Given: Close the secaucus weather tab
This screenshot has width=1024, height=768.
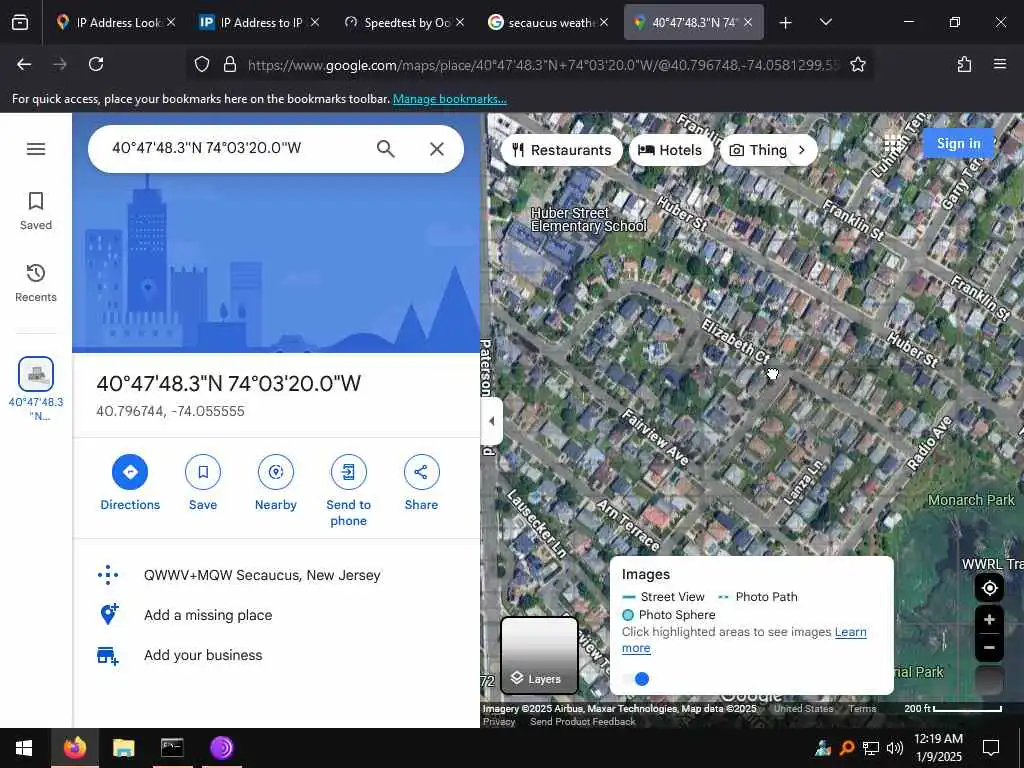Looking at the screenshot, I should (x=604, y=22).
